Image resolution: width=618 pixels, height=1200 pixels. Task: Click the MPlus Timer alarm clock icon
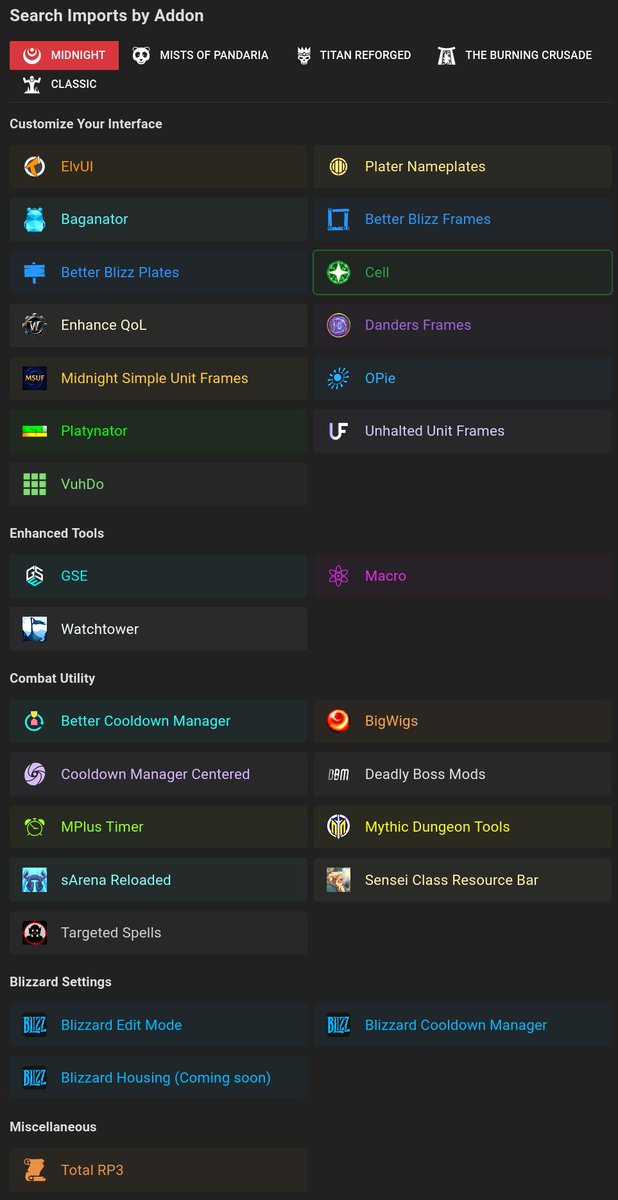[x=35, y=828]
